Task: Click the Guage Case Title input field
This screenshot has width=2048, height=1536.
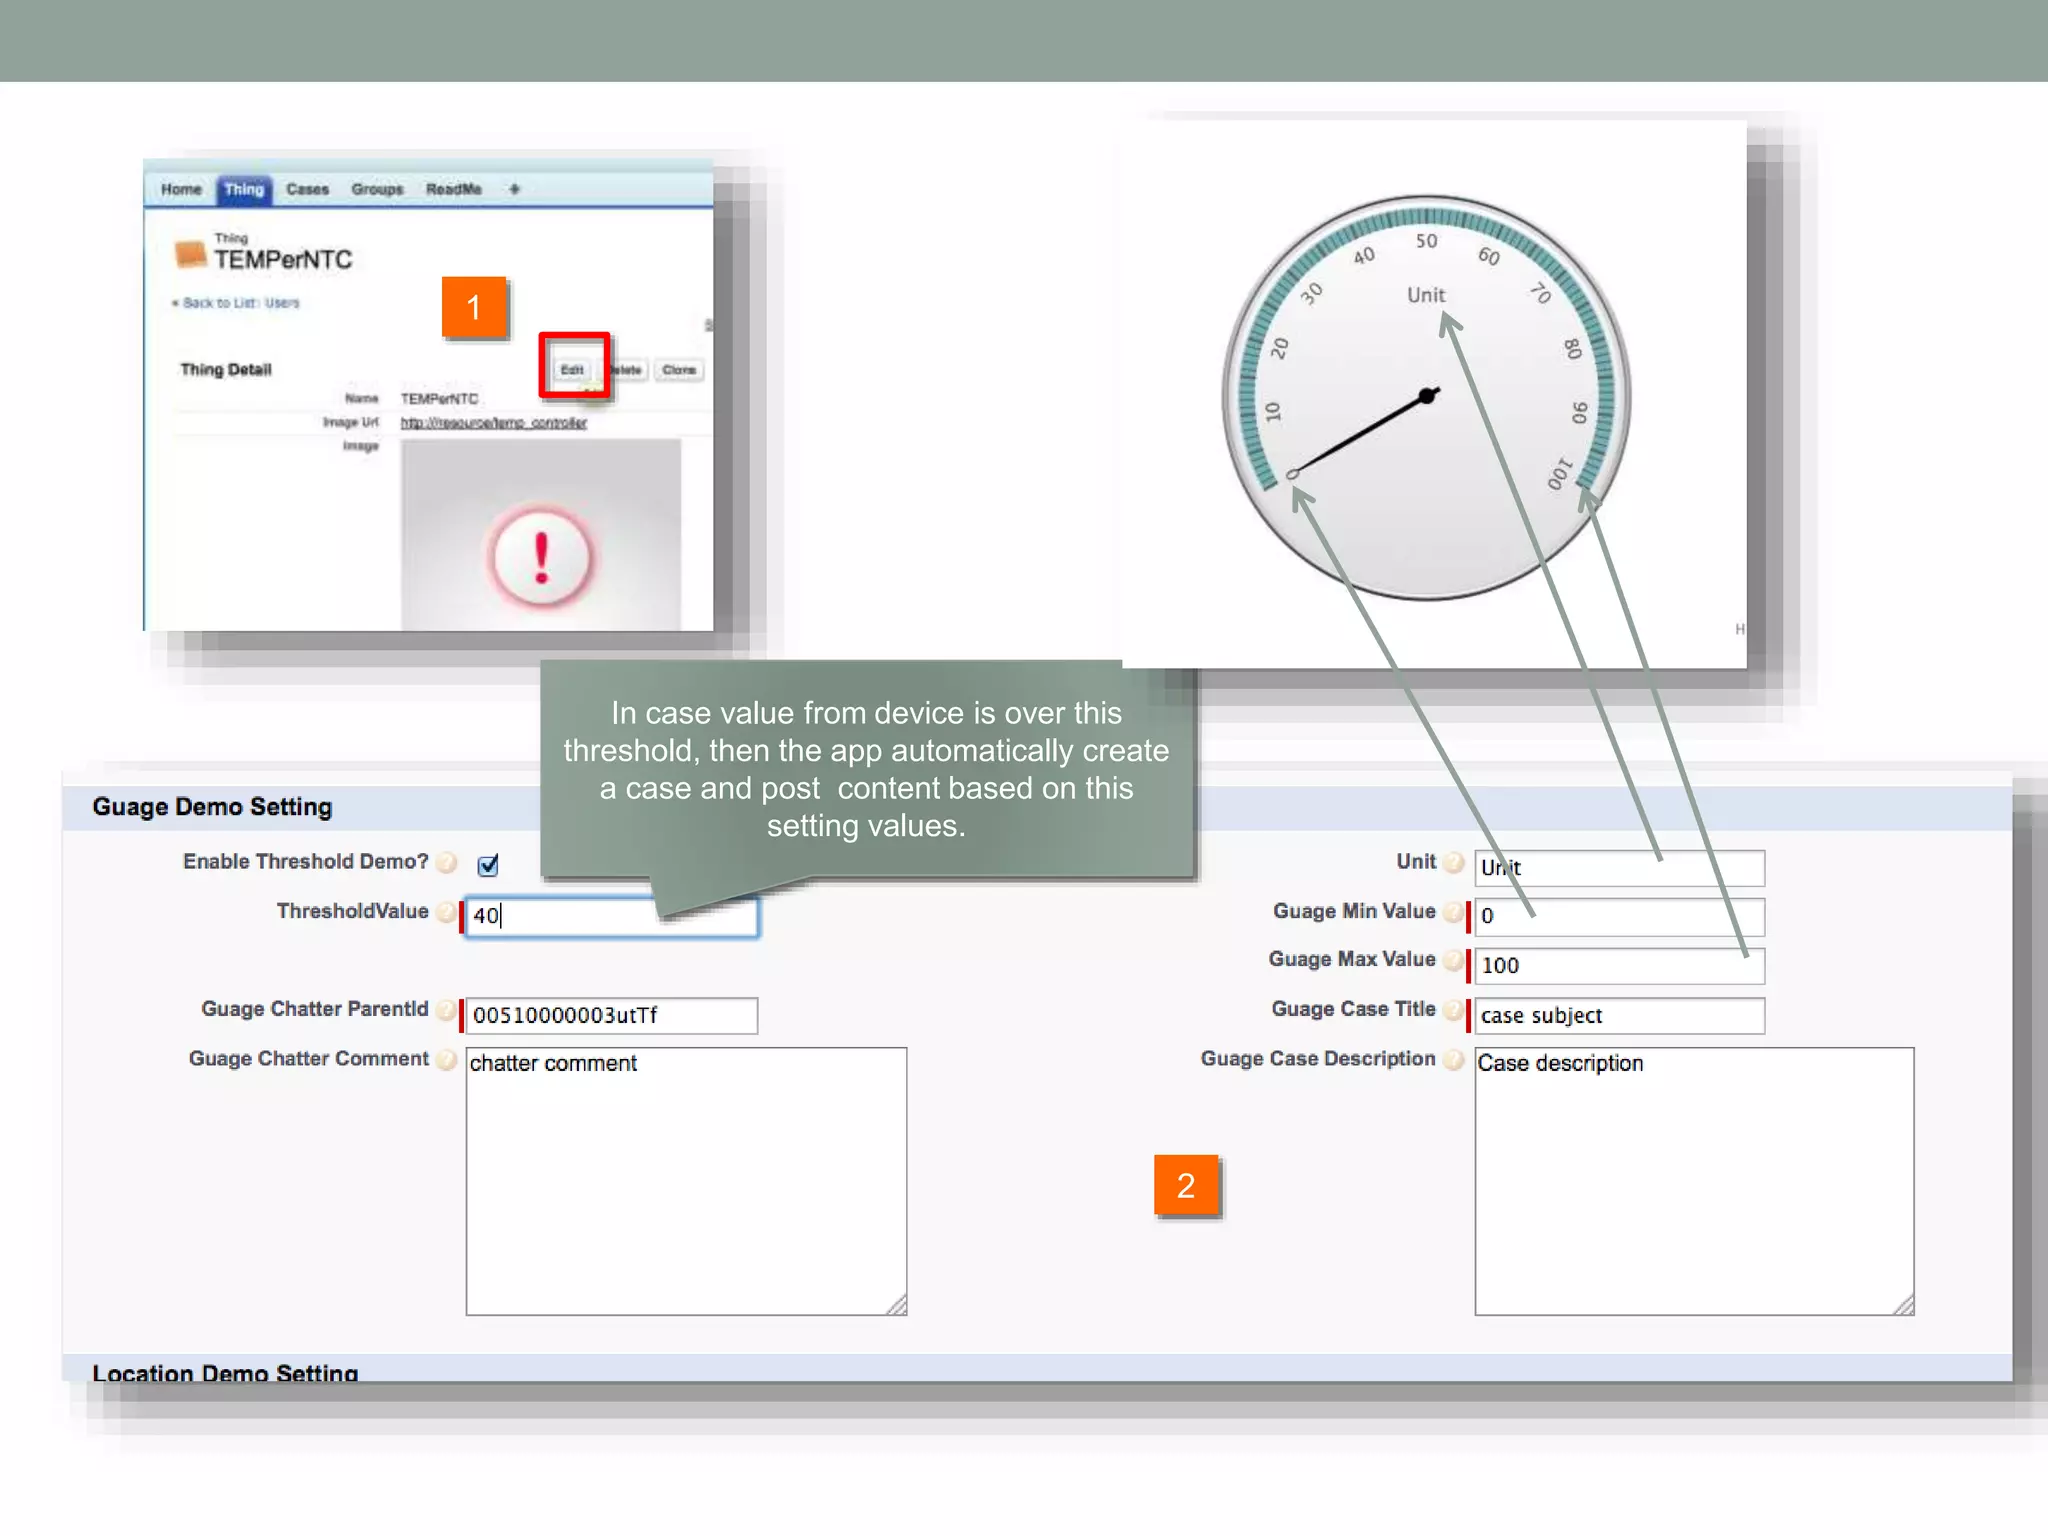Action: click(x=1618, y=1016)
